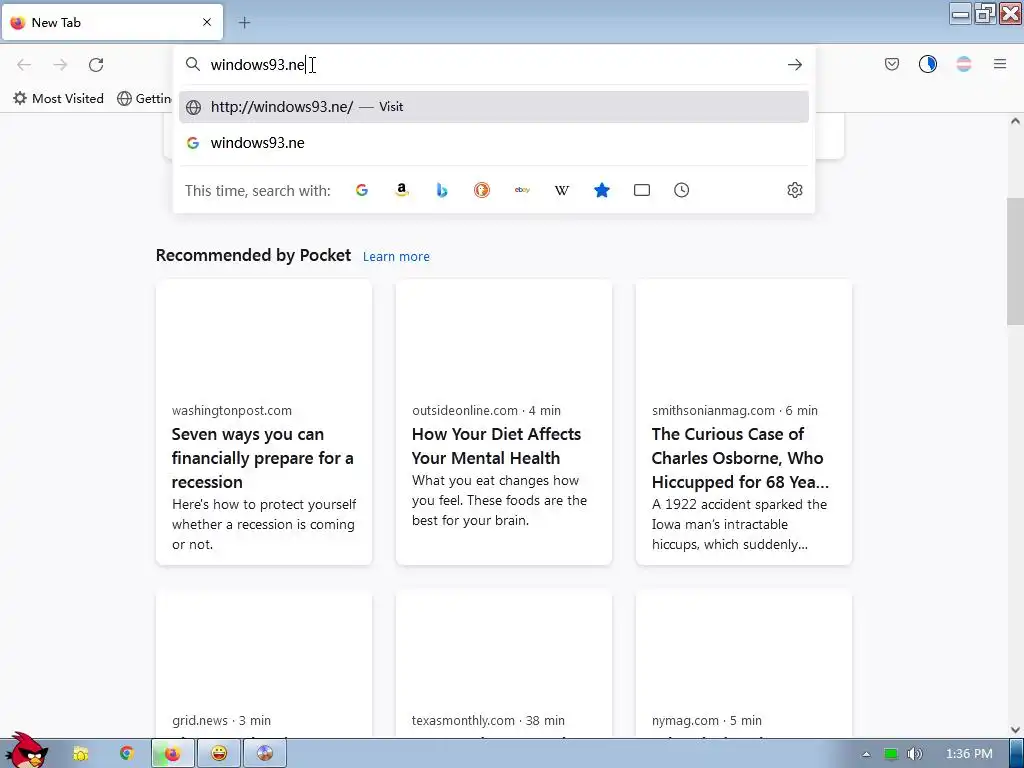Choose Google search suggestion windows93.ne
The image size is (1024, 768).
[494, 143]
